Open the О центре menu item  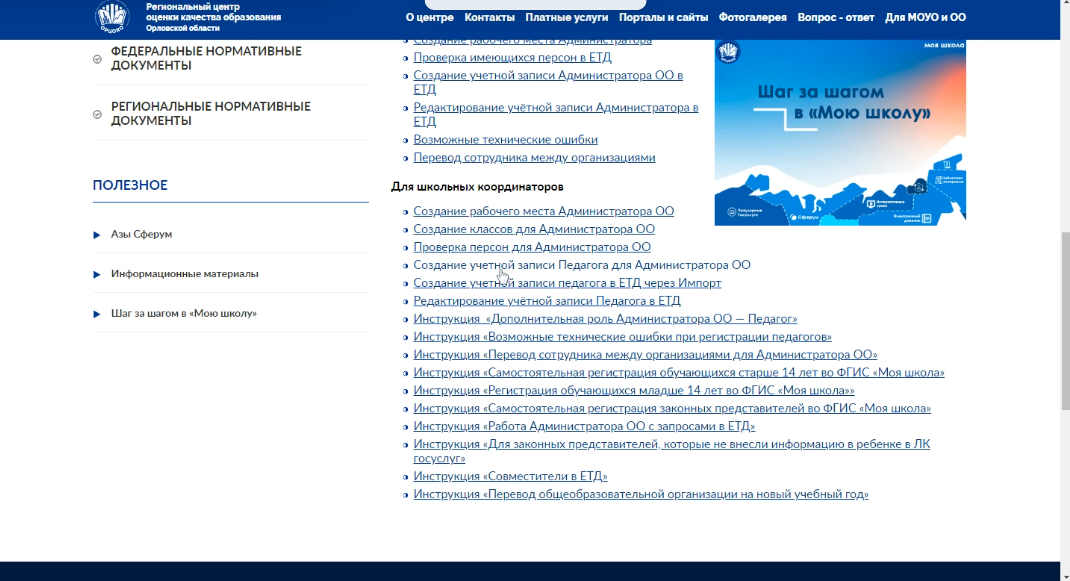pyautogui.click(x=429, y=18)
